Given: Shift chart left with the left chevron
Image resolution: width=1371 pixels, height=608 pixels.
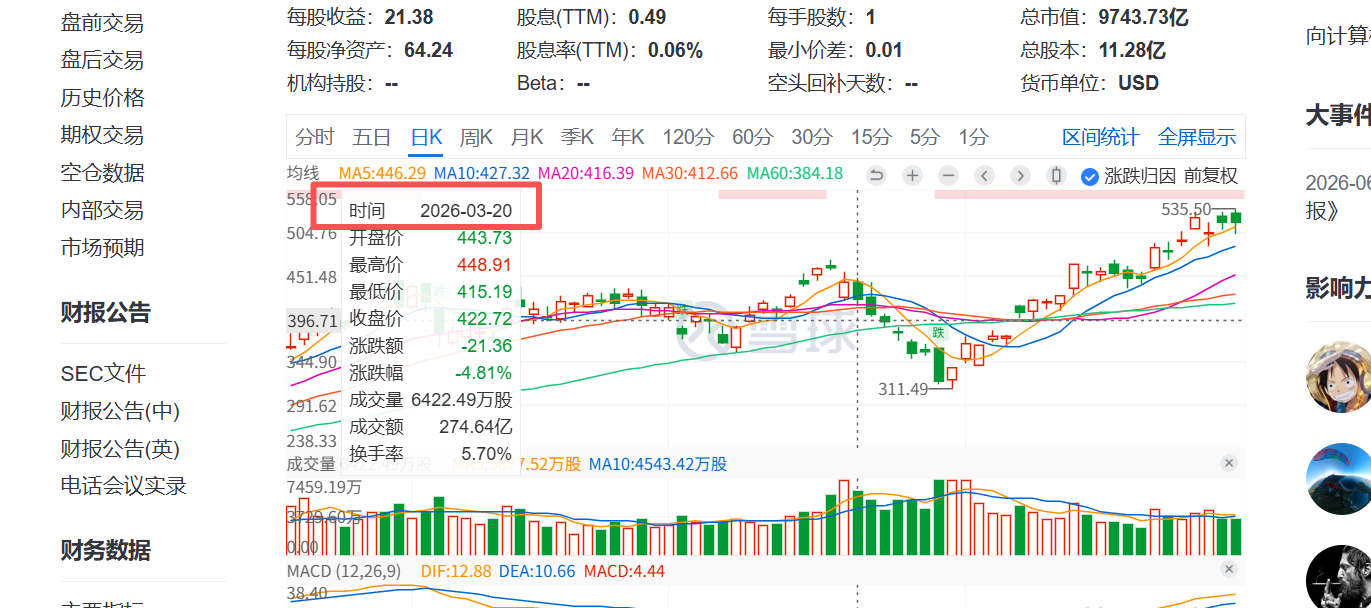Looking at the screenshot, I should pos(984,176).
